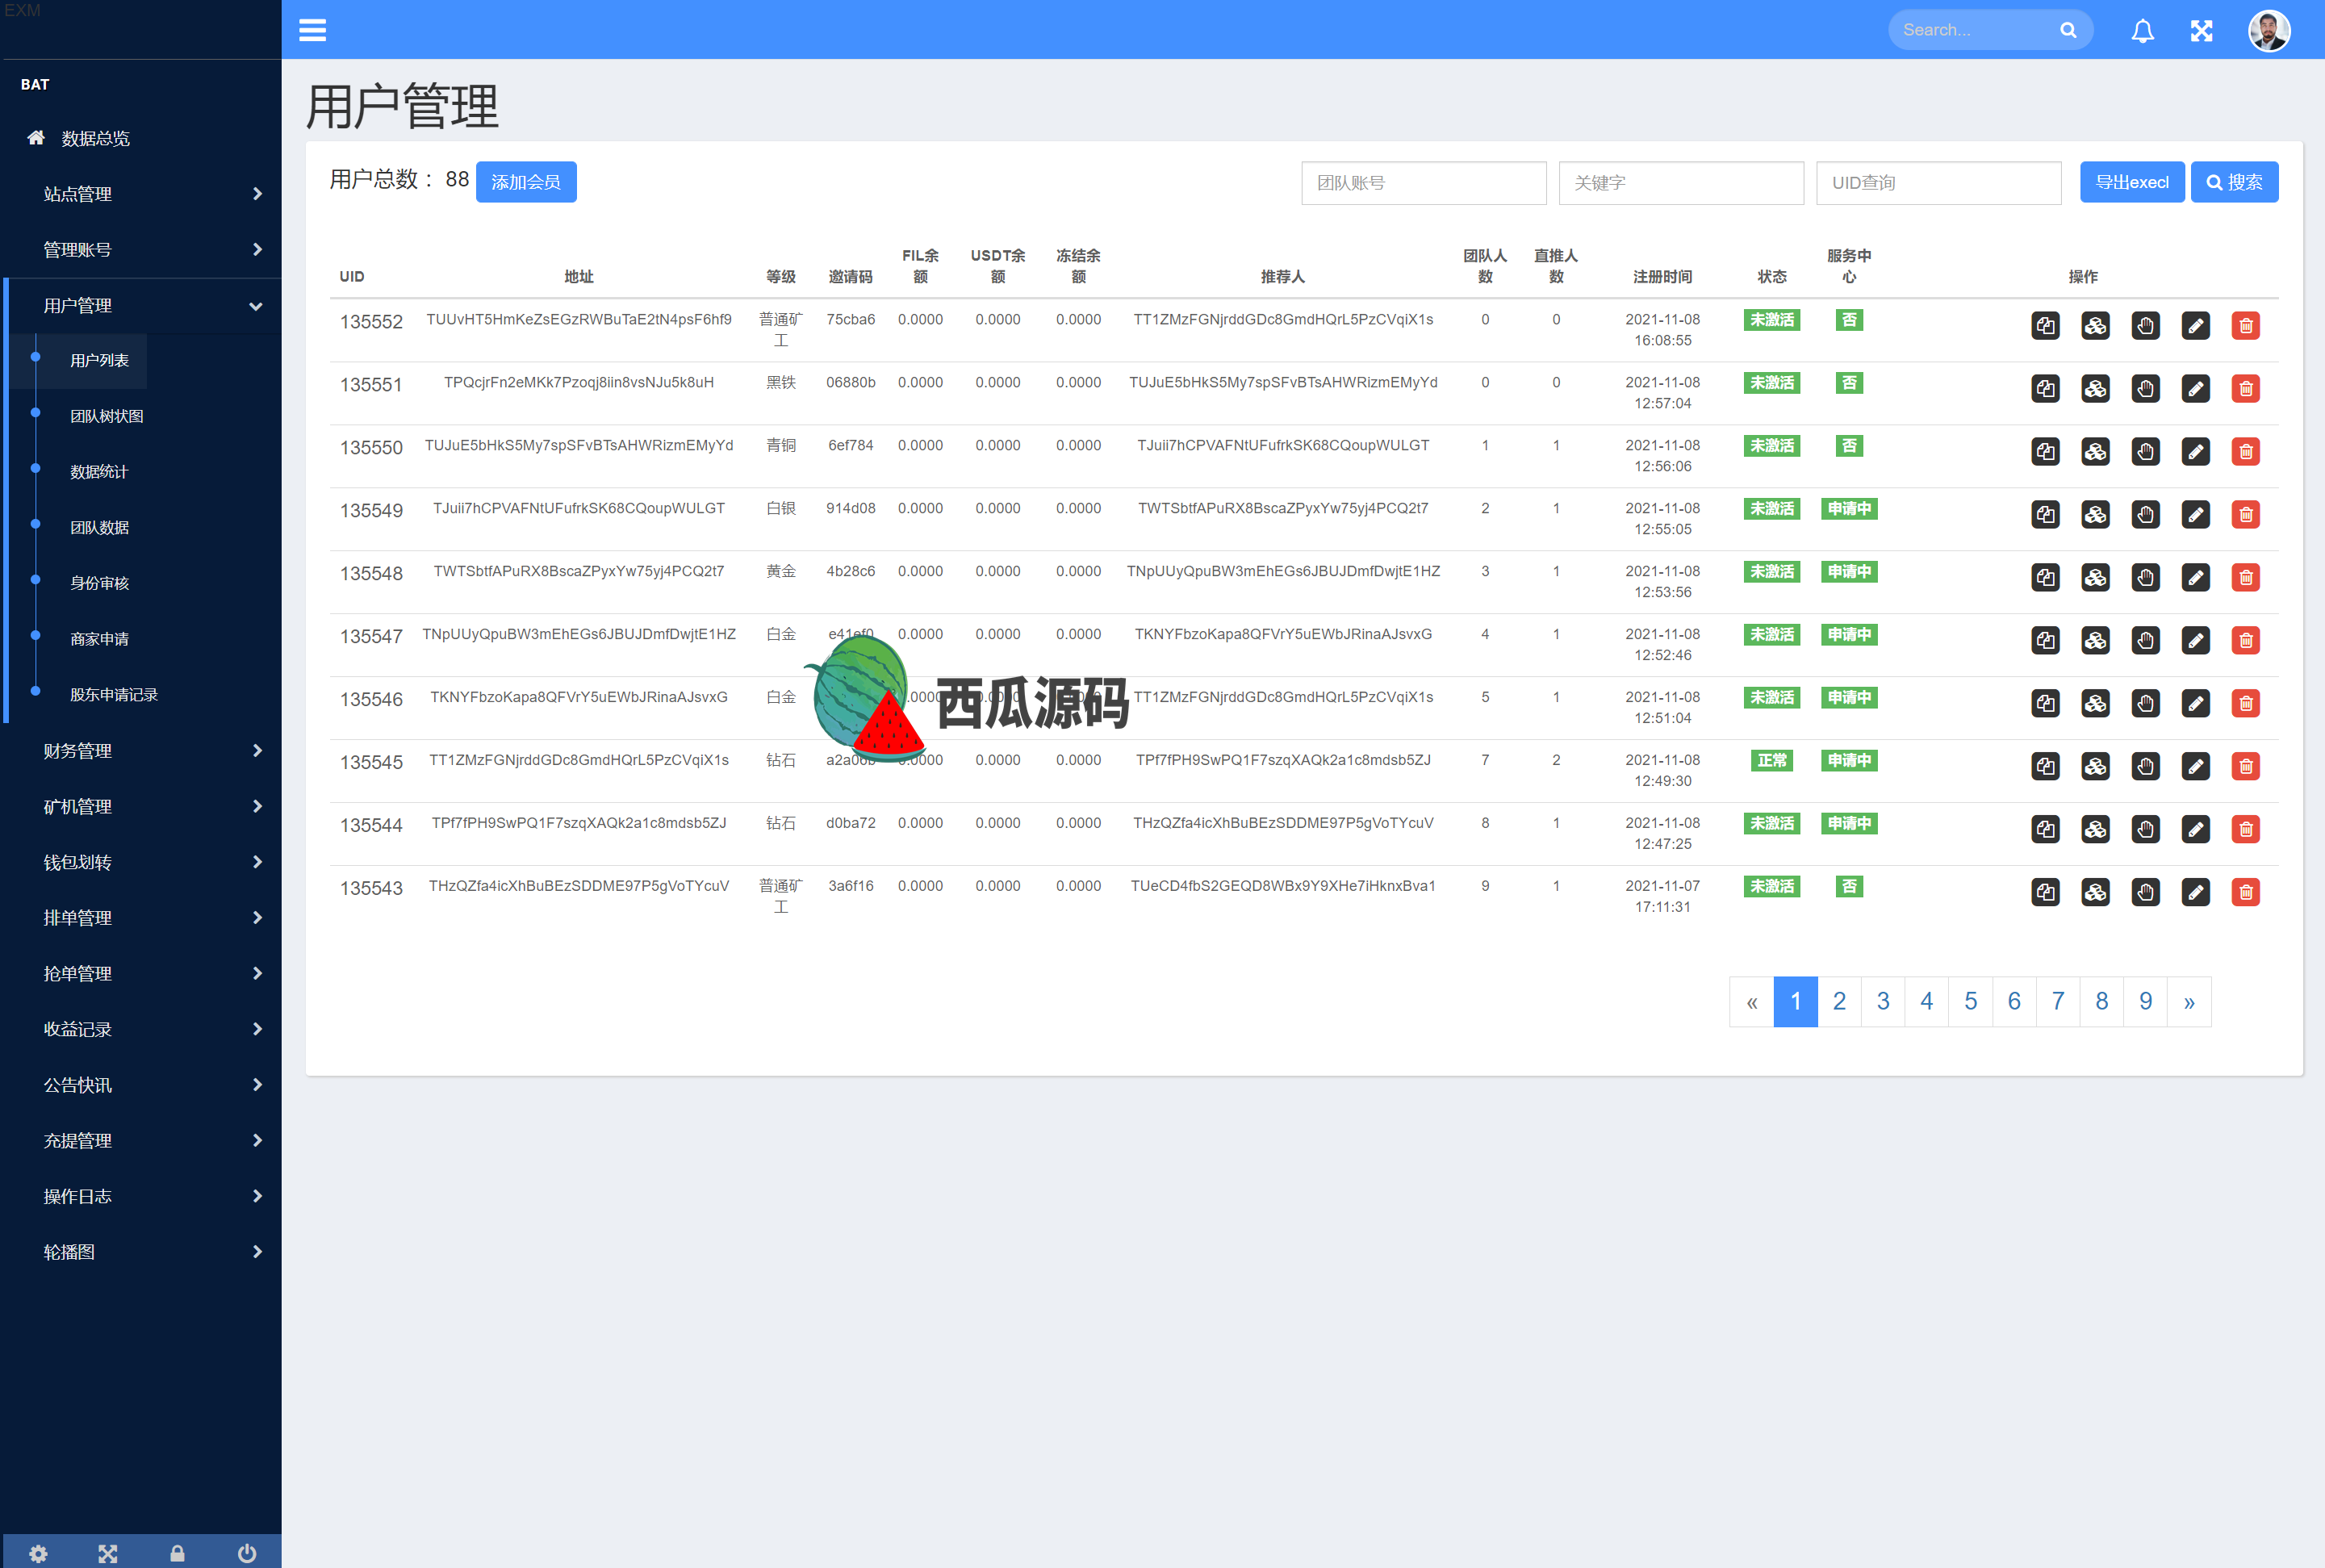Click the expand icon in sidebar footer

pos(108,1553)
